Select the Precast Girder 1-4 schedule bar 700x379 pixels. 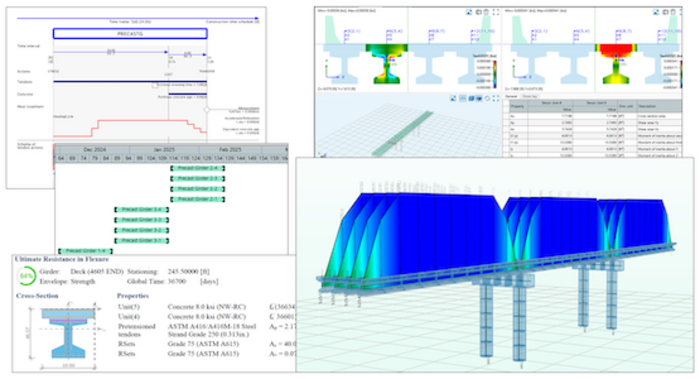click(85, 251)
